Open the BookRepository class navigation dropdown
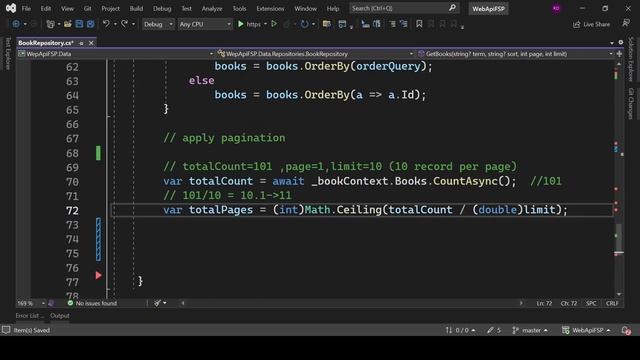This screenshot has width=640, height=360. click(x=315, y=54)
